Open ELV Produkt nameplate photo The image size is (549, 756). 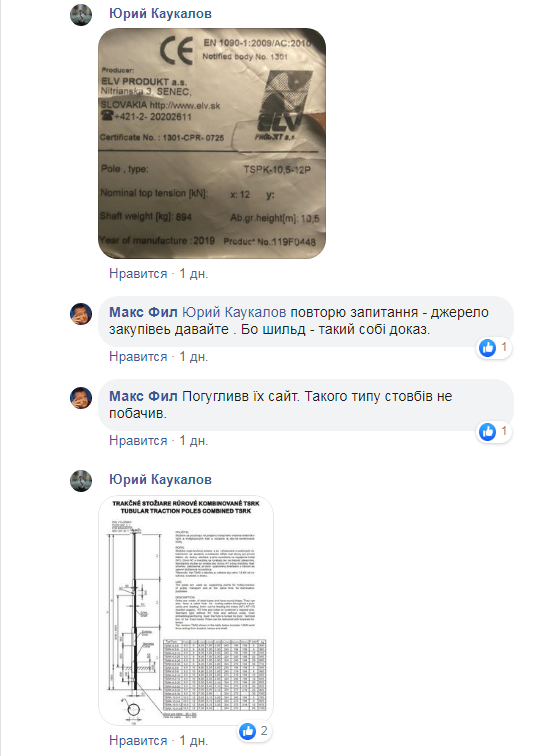pyautogui.click(x=212, y=143)
